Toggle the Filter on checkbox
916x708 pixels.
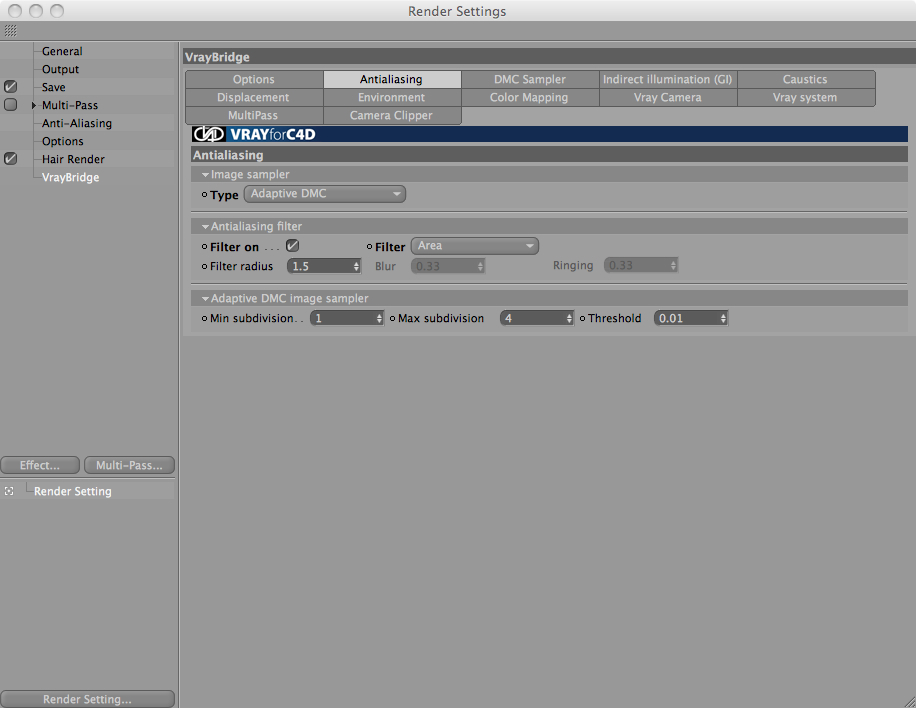click(293, 246)
